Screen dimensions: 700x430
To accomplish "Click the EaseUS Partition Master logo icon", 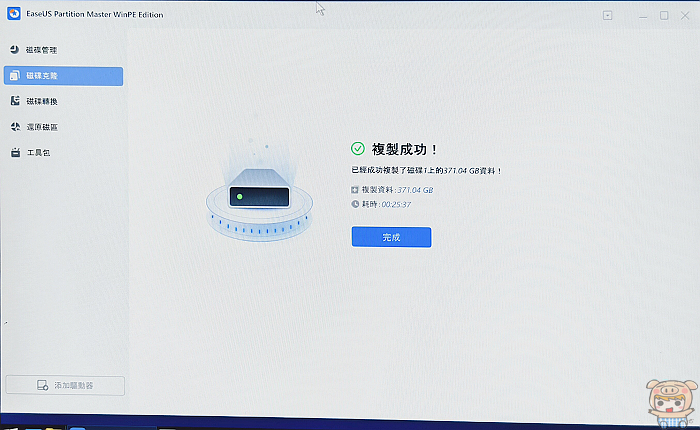I will pos(14,13).
